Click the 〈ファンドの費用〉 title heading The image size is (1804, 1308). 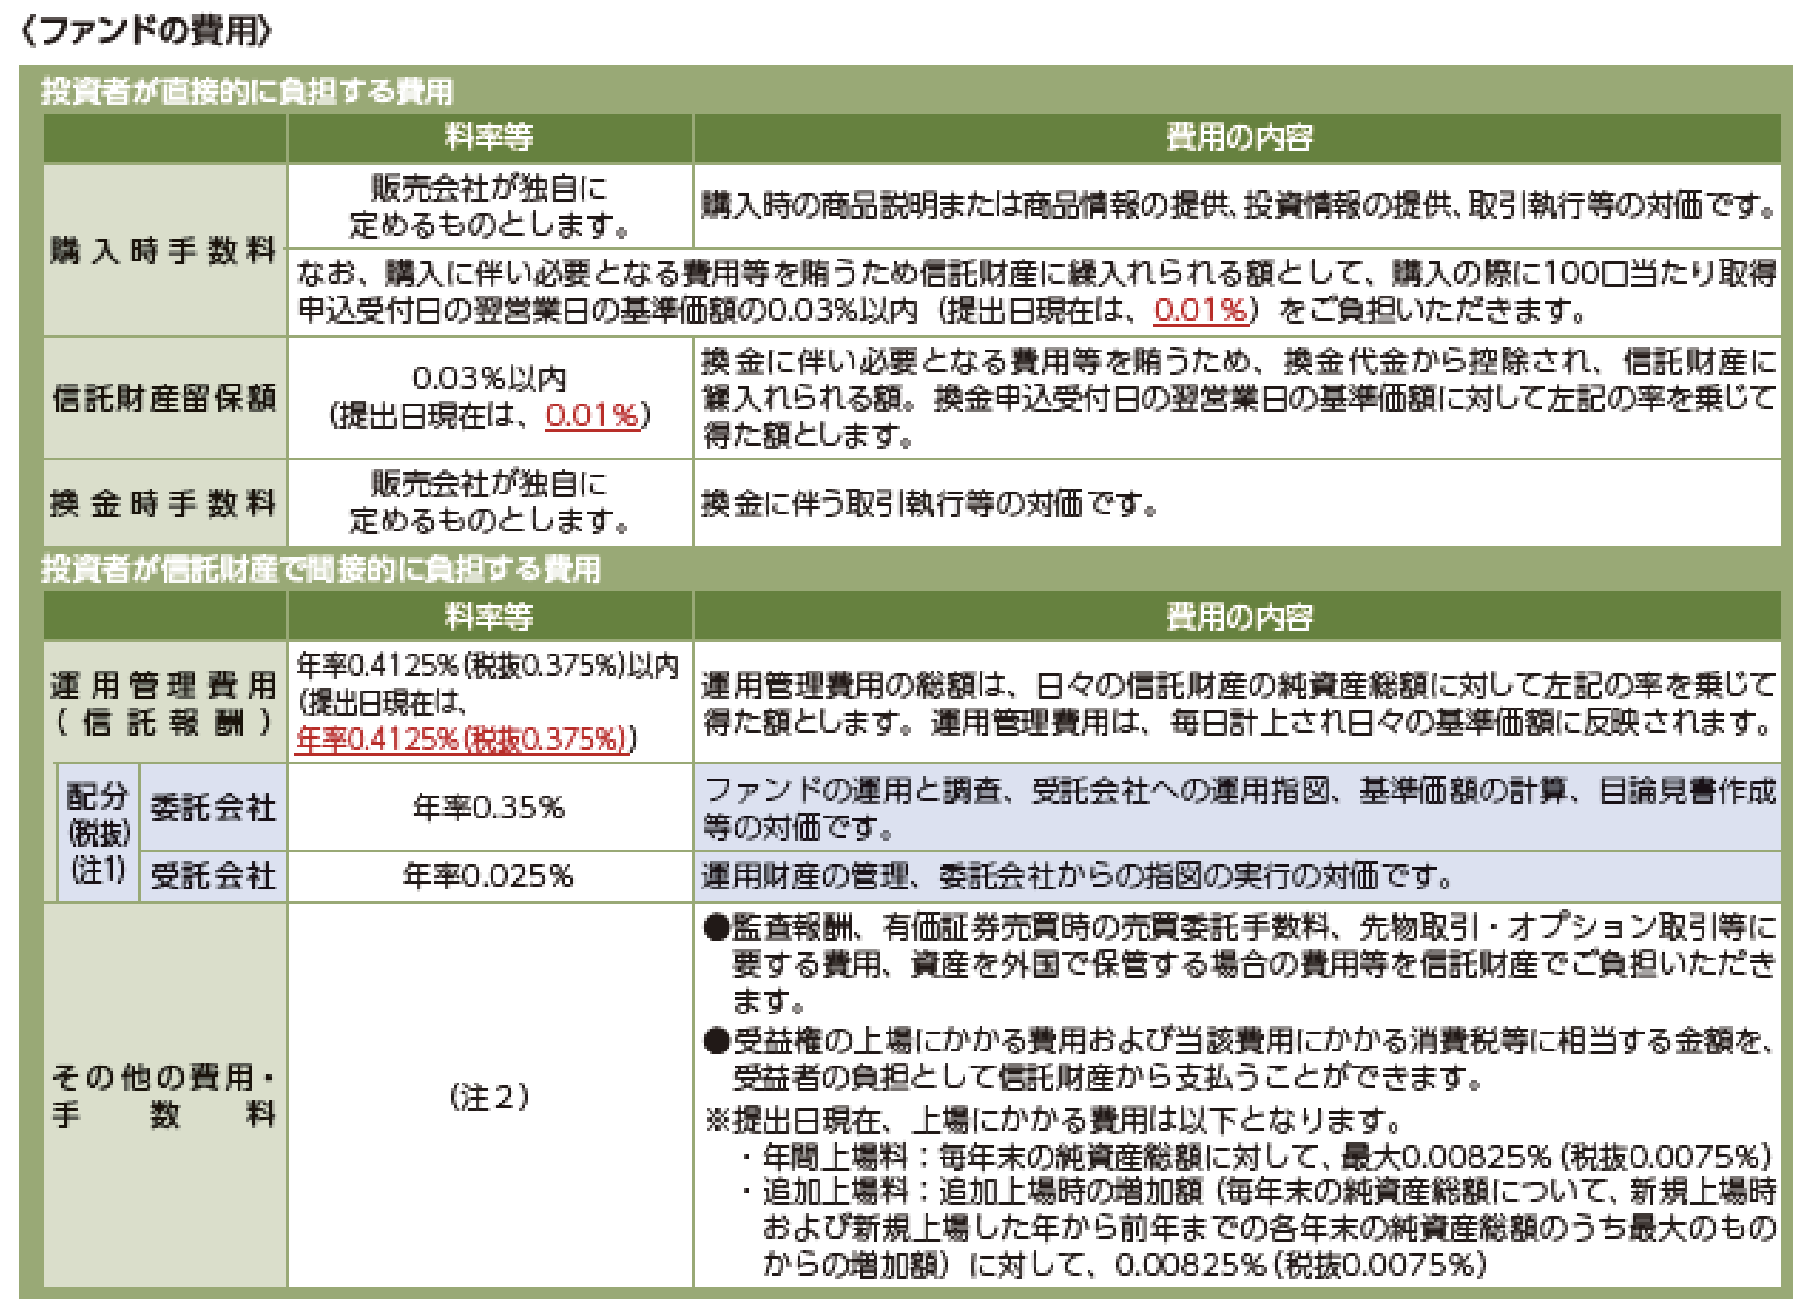click(x=146, y=31)
